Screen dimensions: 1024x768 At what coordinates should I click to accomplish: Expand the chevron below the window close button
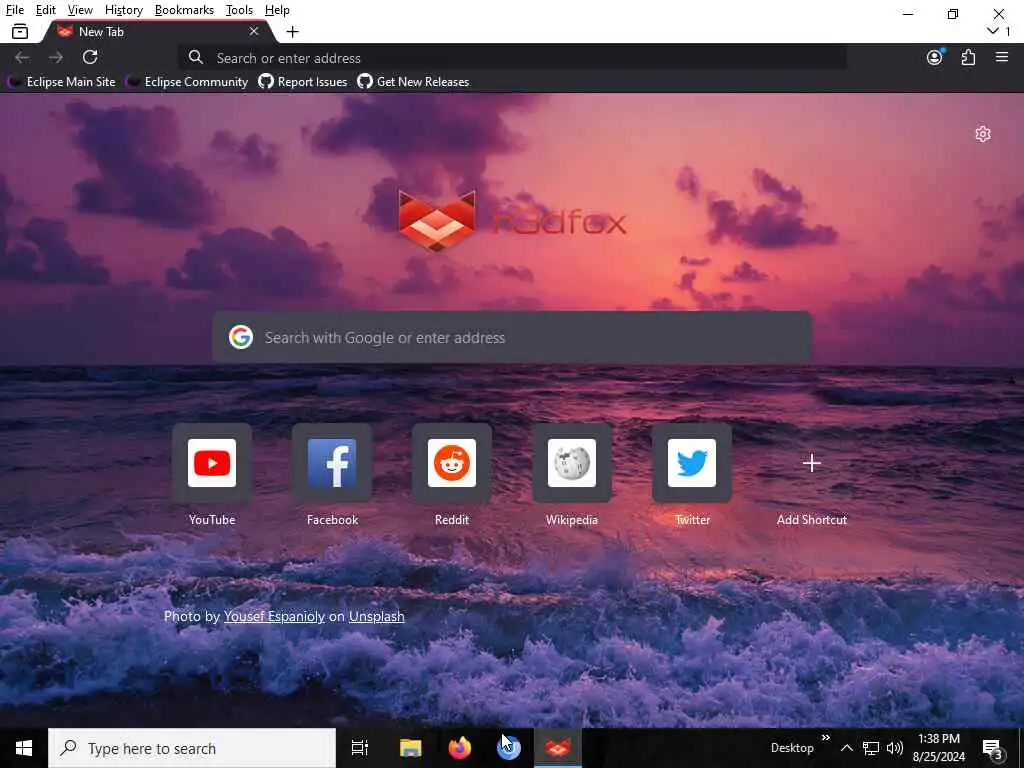[x=993, y=31]
